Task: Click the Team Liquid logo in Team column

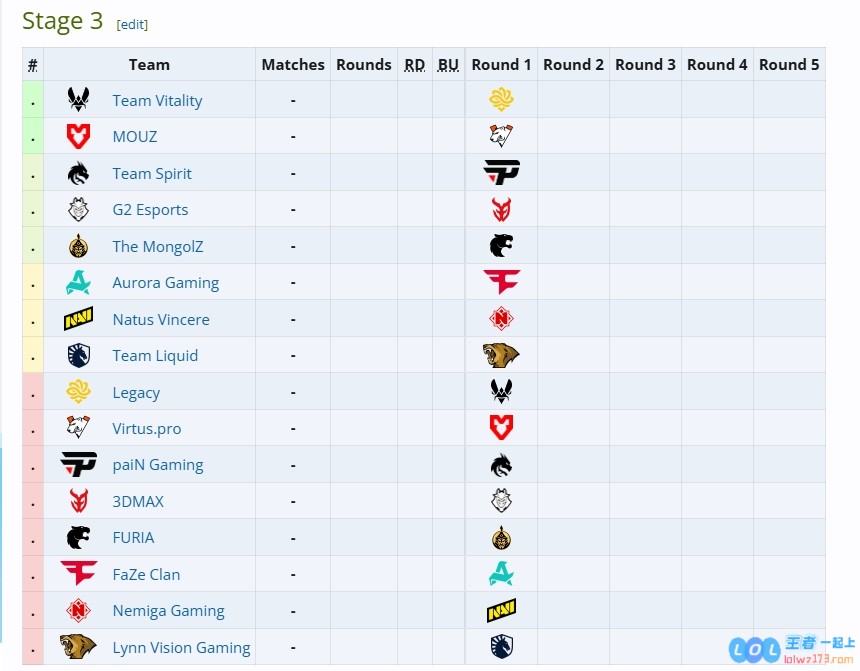Action: click(78, 356)
